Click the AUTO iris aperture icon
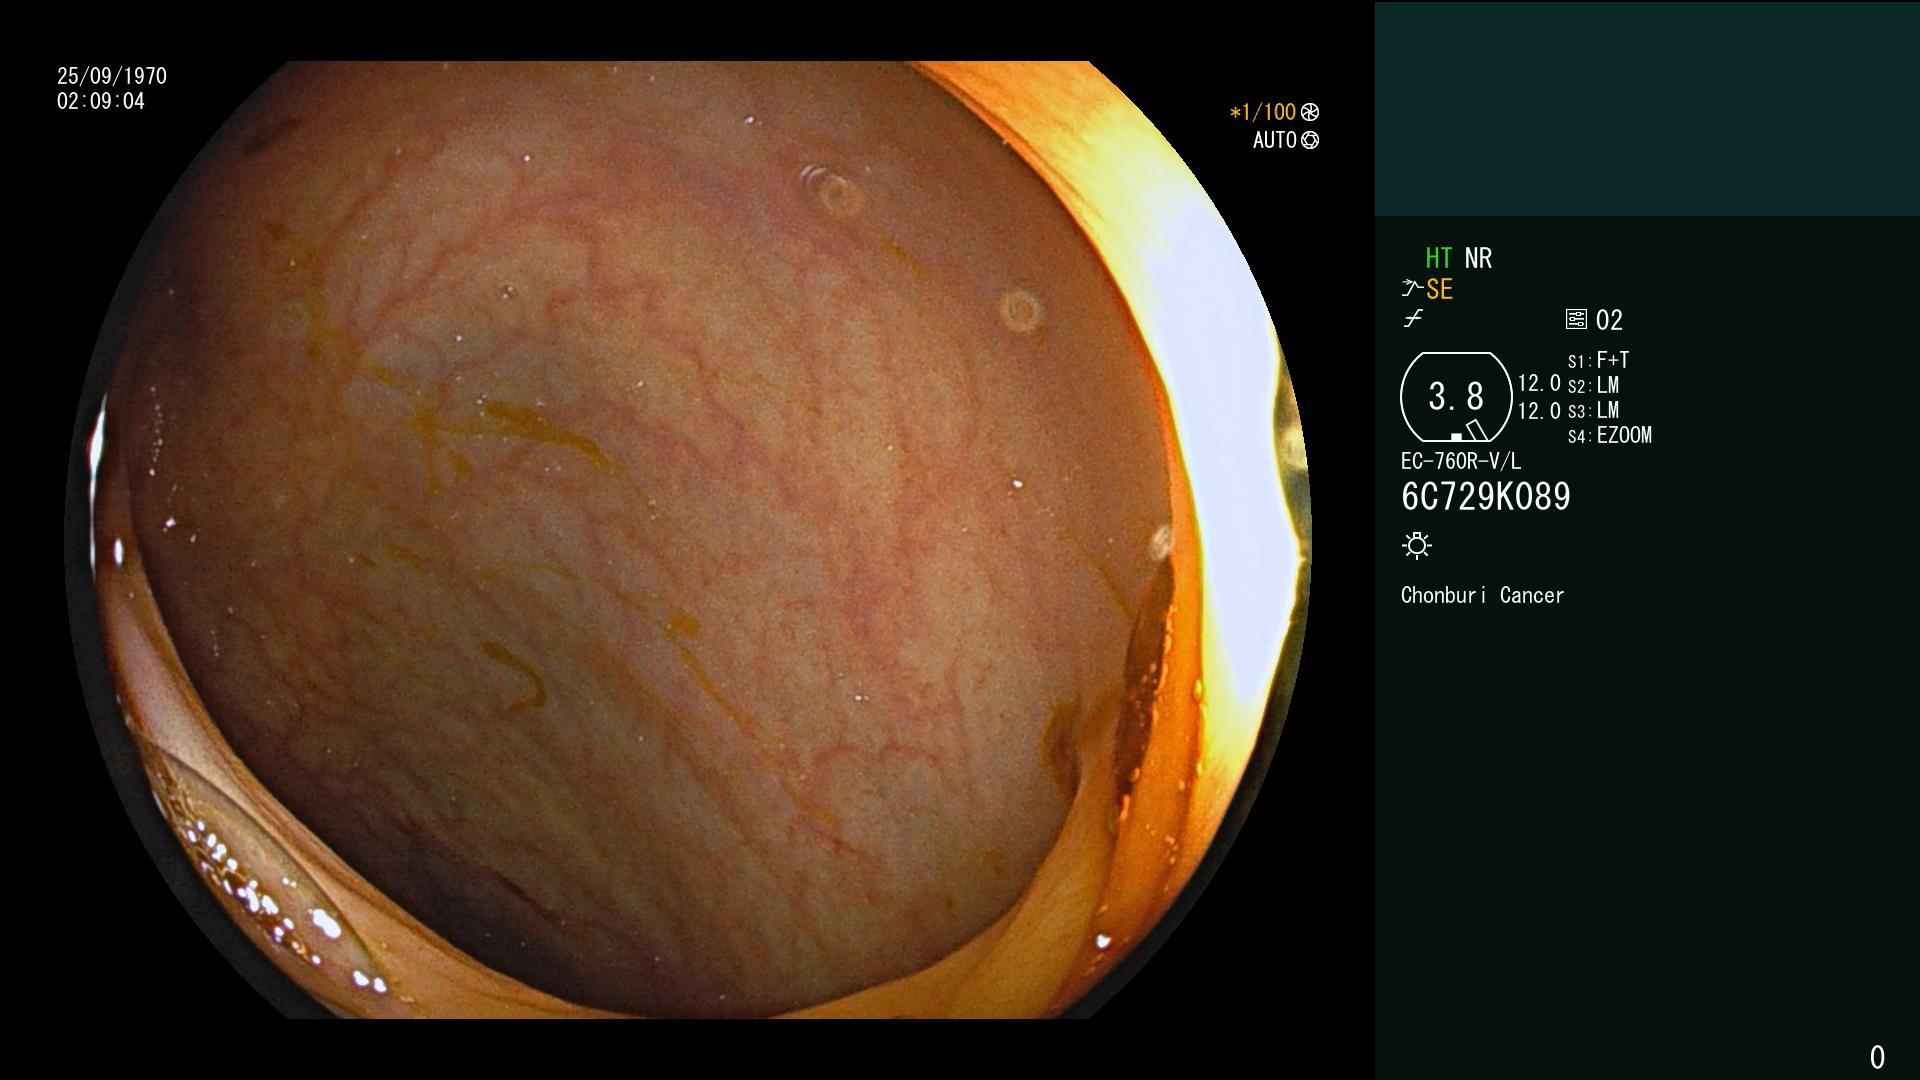This screenshot has height=1080, width=1920. click(x=1310, y=140)
